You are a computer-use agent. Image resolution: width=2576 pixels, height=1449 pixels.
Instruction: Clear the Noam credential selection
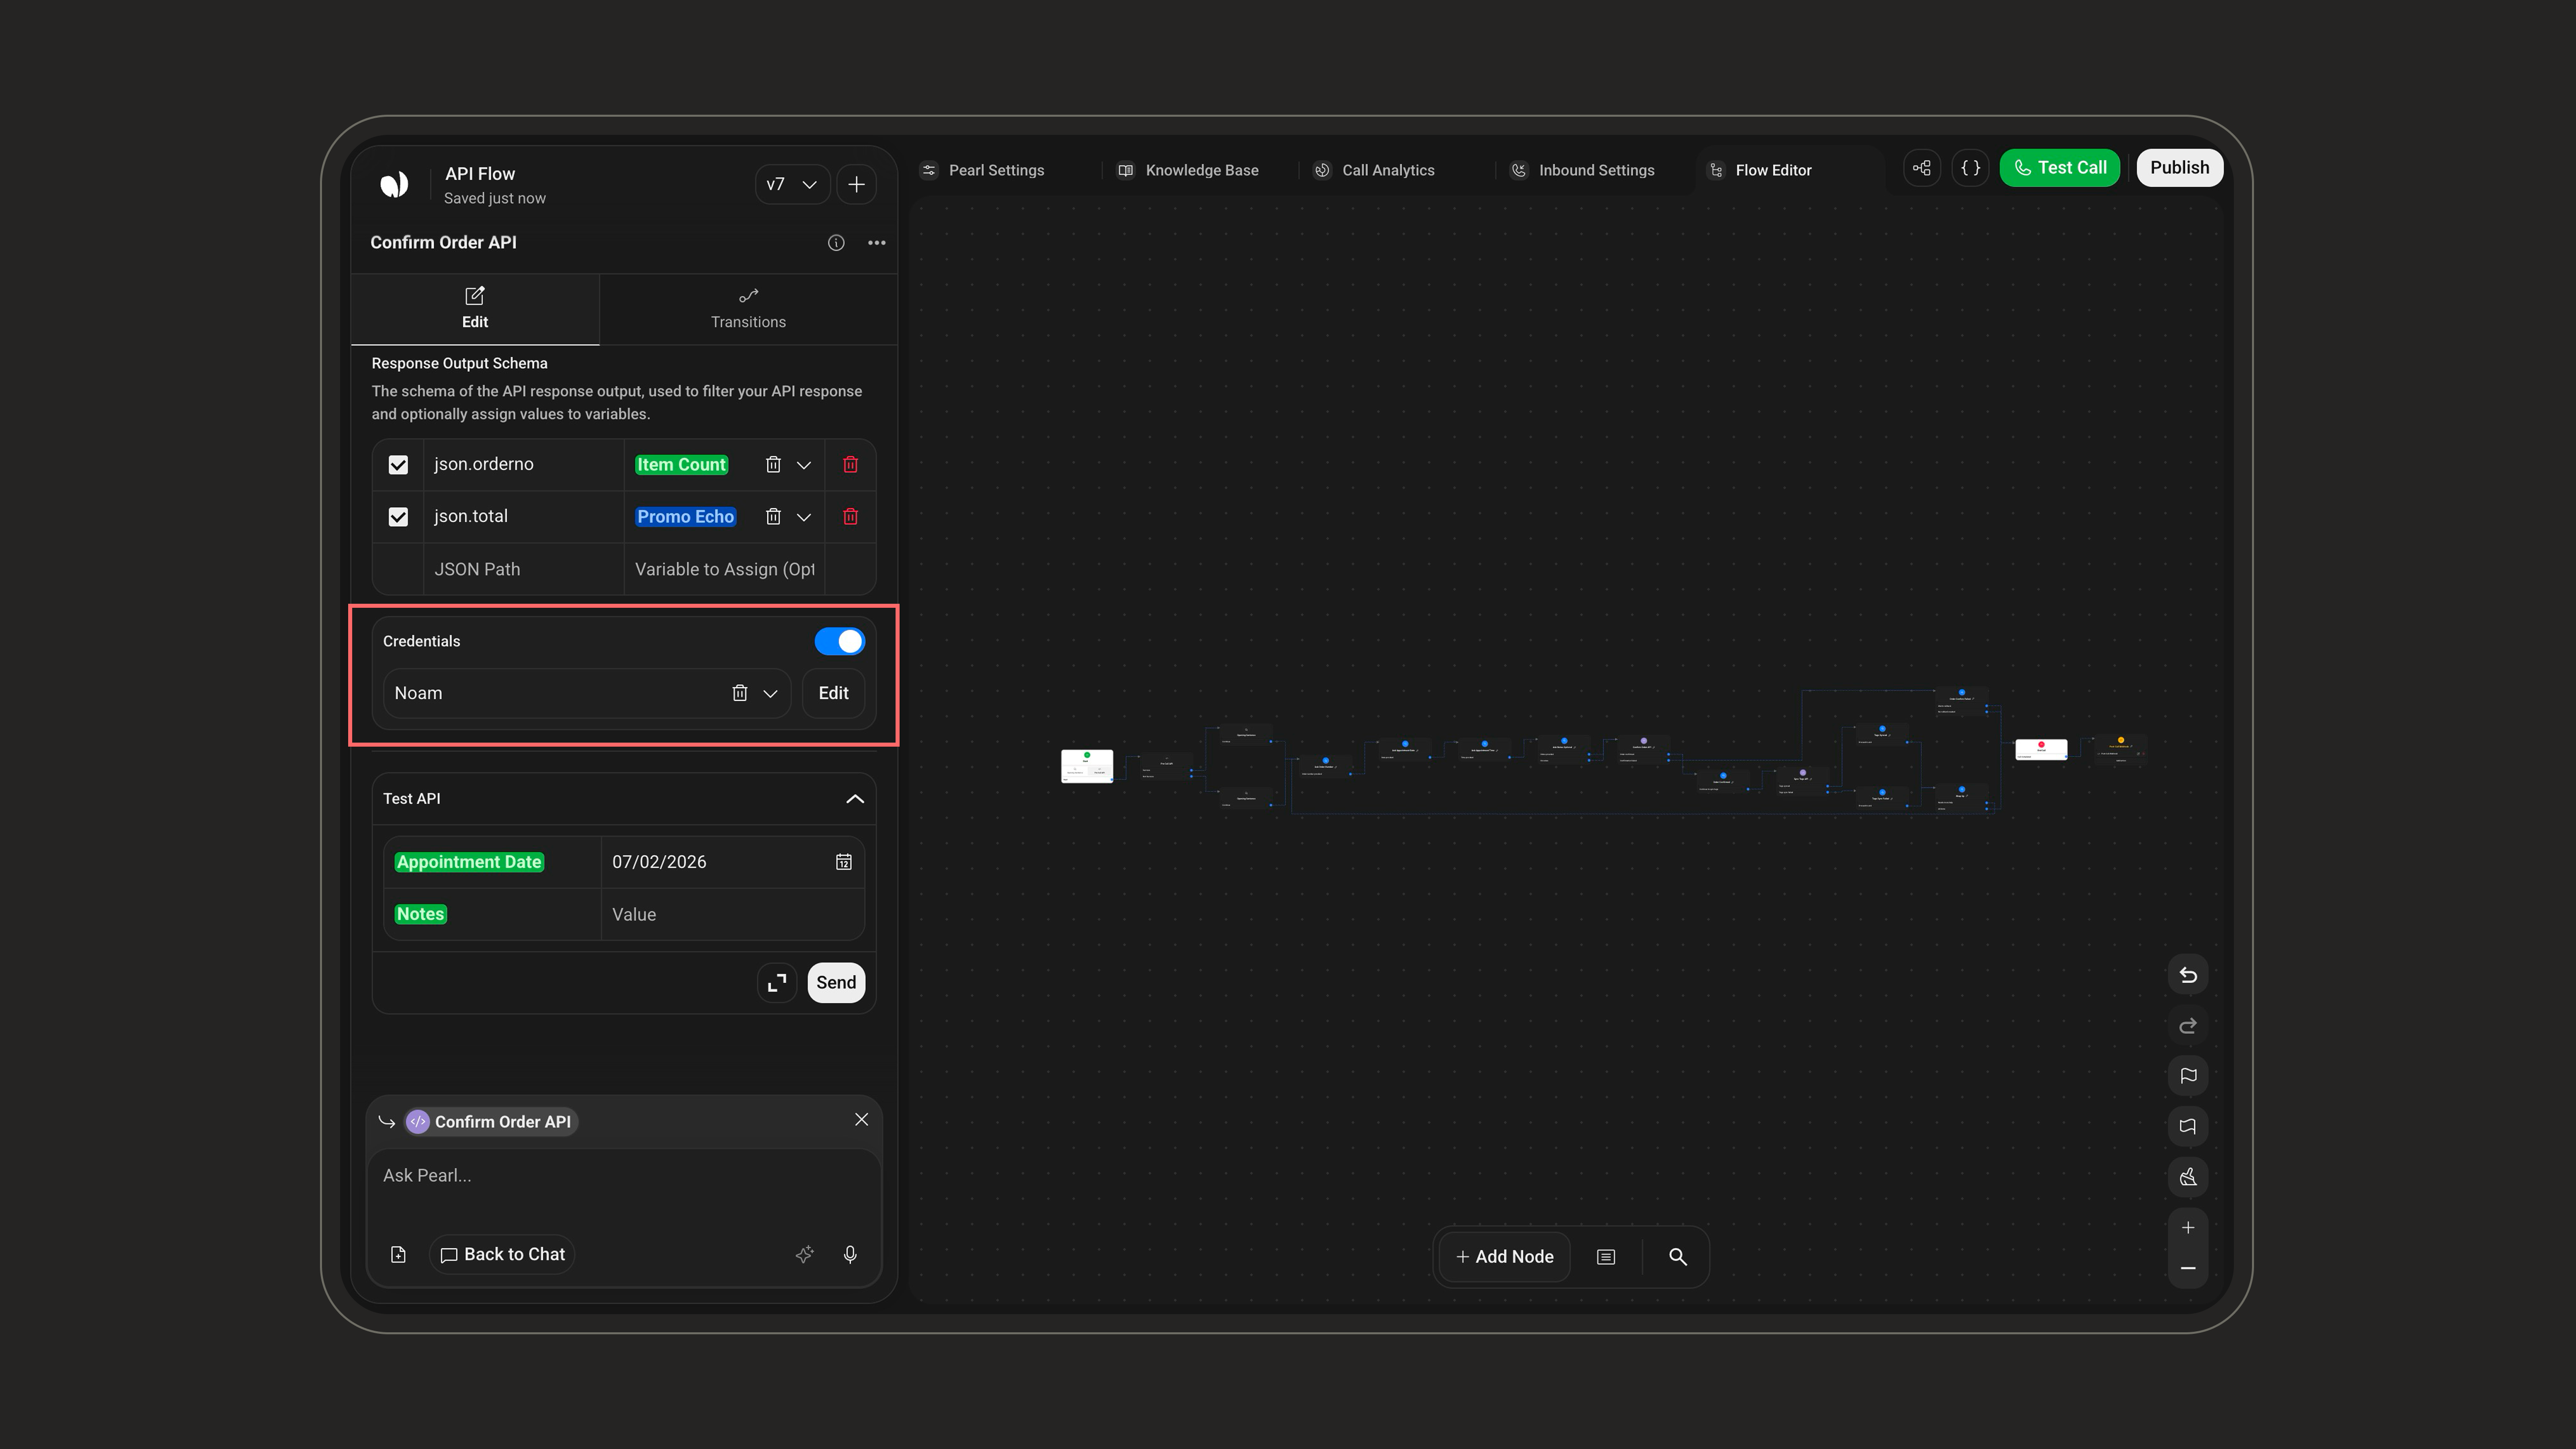[x=740, y=693]
